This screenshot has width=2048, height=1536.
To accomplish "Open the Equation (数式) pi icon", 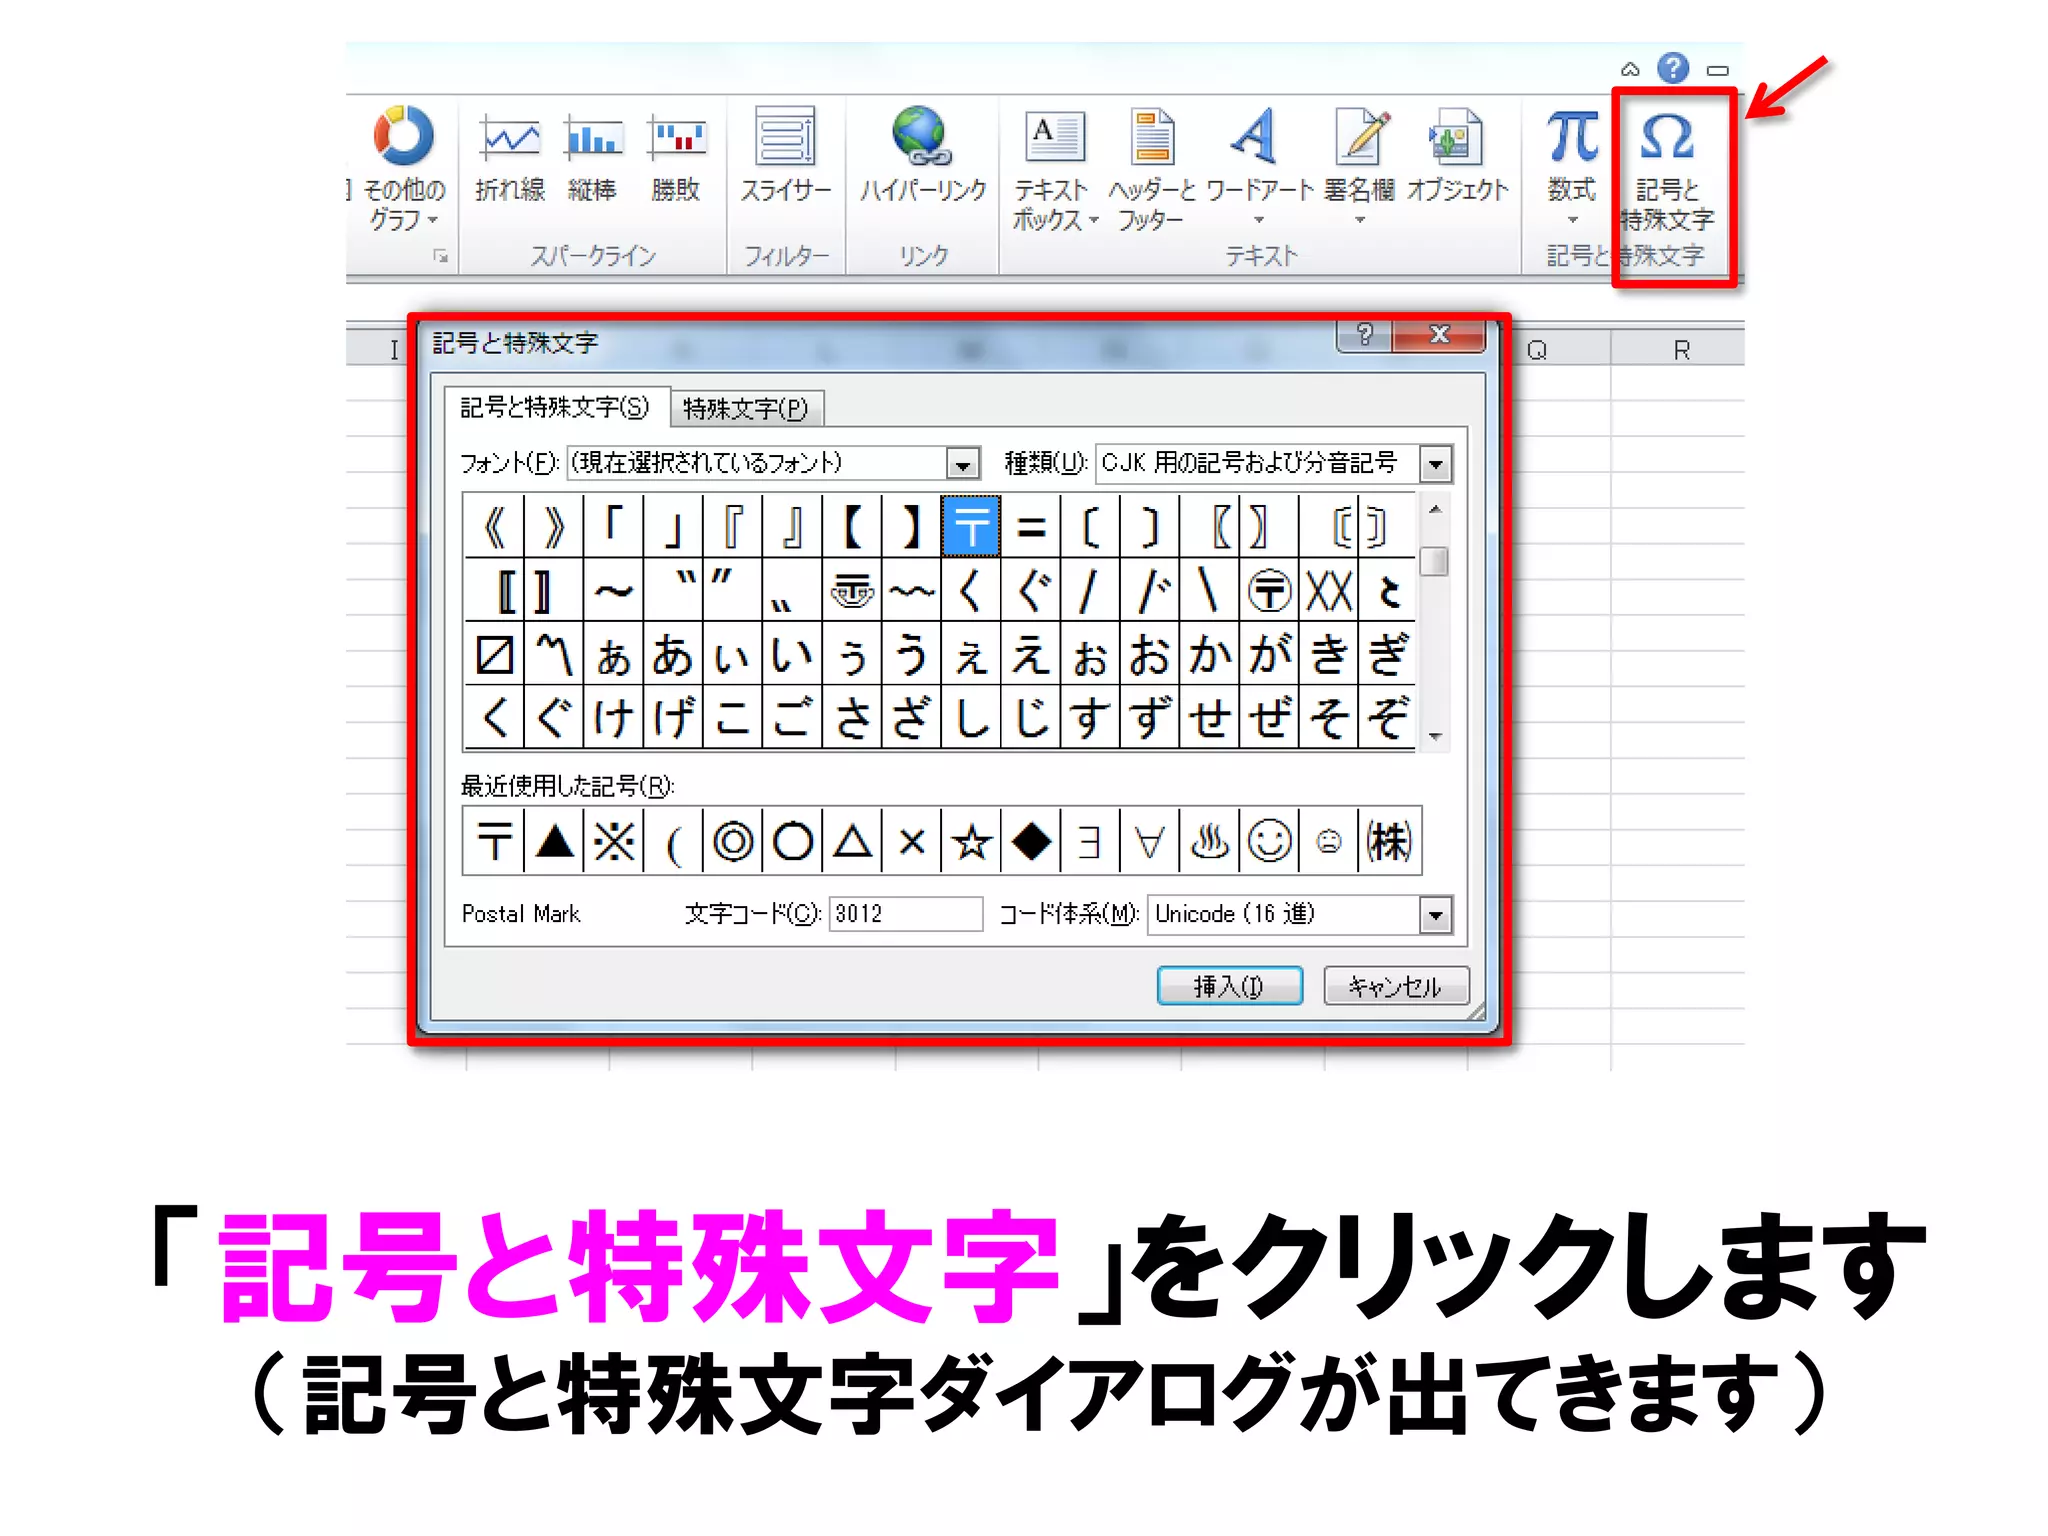I will point(1572,137).
